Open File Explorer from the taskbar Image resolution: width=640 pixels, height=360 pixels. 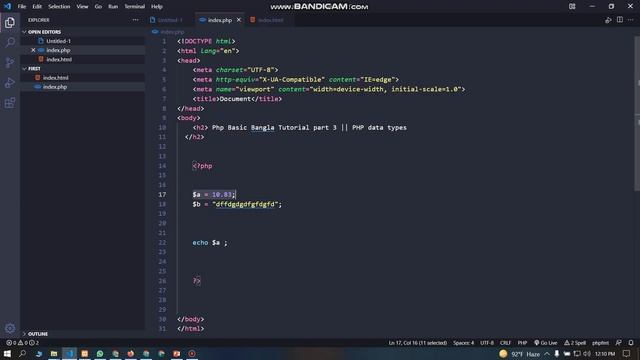(54, 353)
